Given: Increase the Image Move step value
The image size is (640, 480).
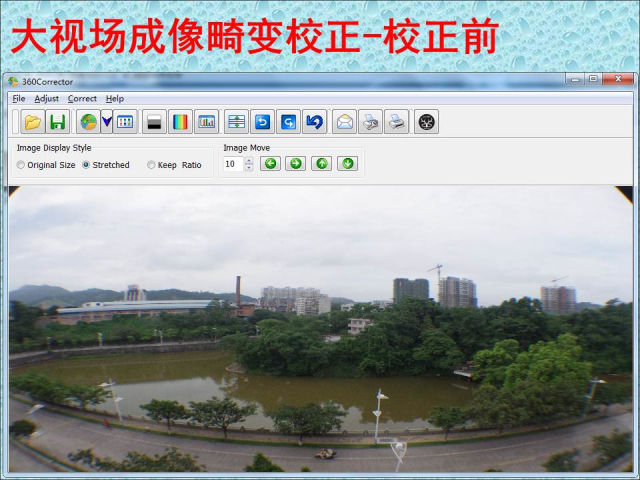Looking at the screenshot, I should click(x=249, y=160).
